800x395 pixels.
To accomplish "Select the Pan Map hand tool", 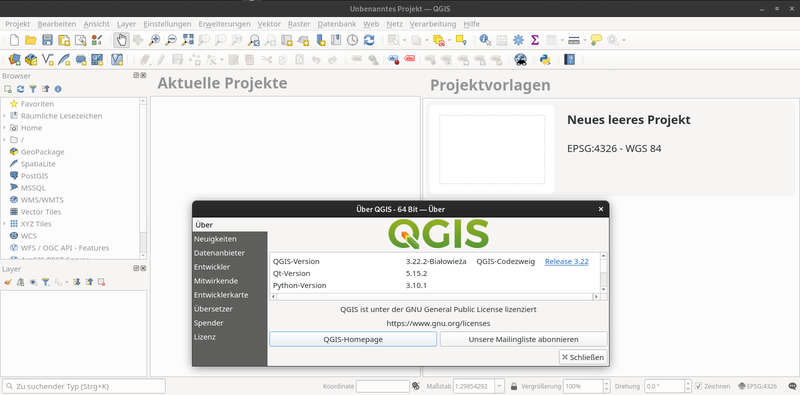I will (x=121, y=40).
